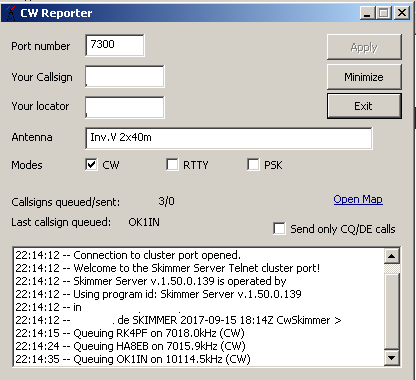Select log line 'Skimmer Server v.1.50.0.139 is operated by'
This screenshot has height=380, width=416.
click(x=151, y=281)
